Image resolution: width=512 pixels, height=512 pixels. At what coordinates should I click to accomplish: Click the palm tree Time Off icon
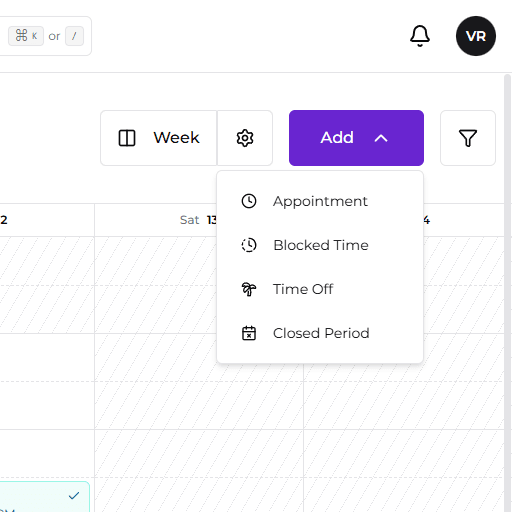point(249,289)
